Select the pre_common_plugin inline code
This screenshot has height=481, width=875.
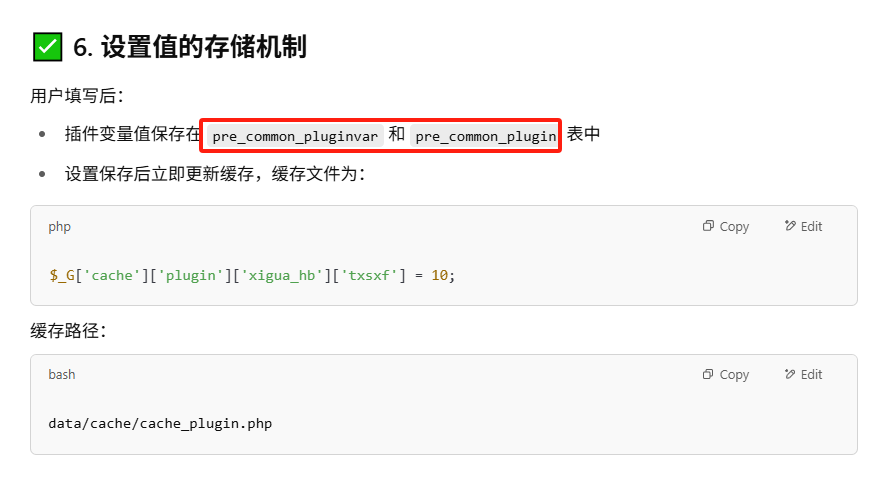tap(485, 136)
